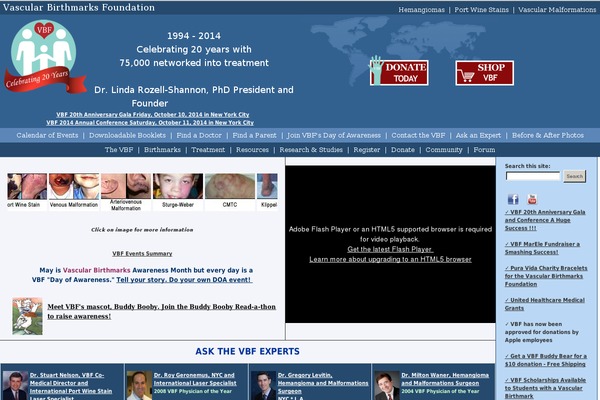600x400 pixels.
Task: Open United Healthcare Medical Grants link
Action: click(x=545, y=304)
